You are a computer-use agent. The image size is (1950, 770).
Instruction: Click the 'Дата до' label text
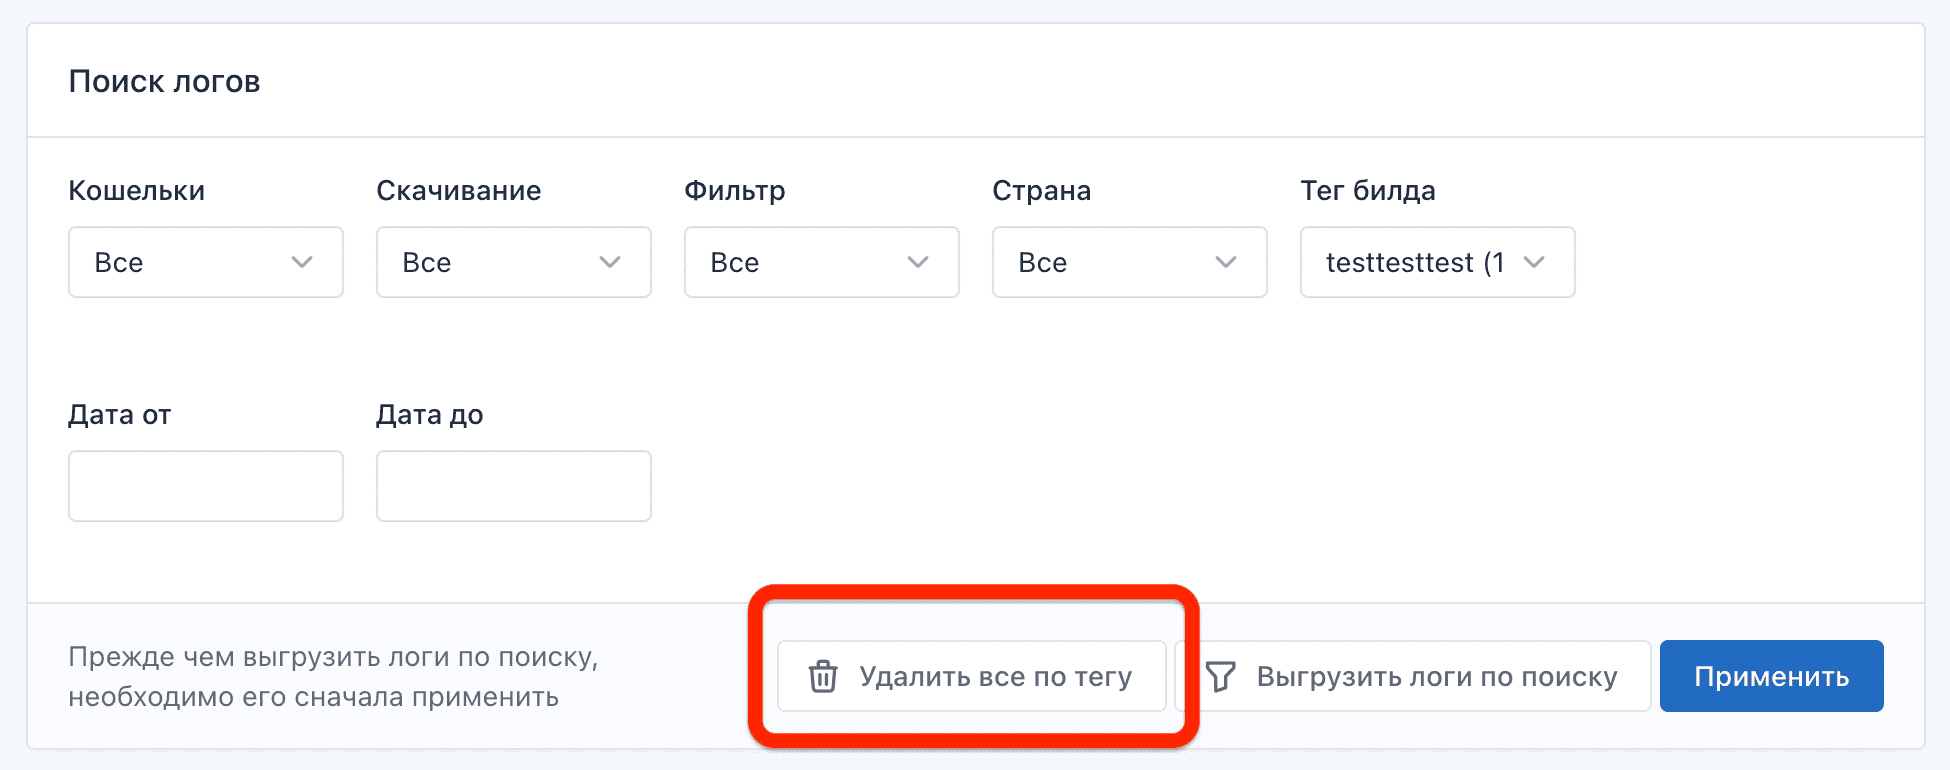(430, 414)
